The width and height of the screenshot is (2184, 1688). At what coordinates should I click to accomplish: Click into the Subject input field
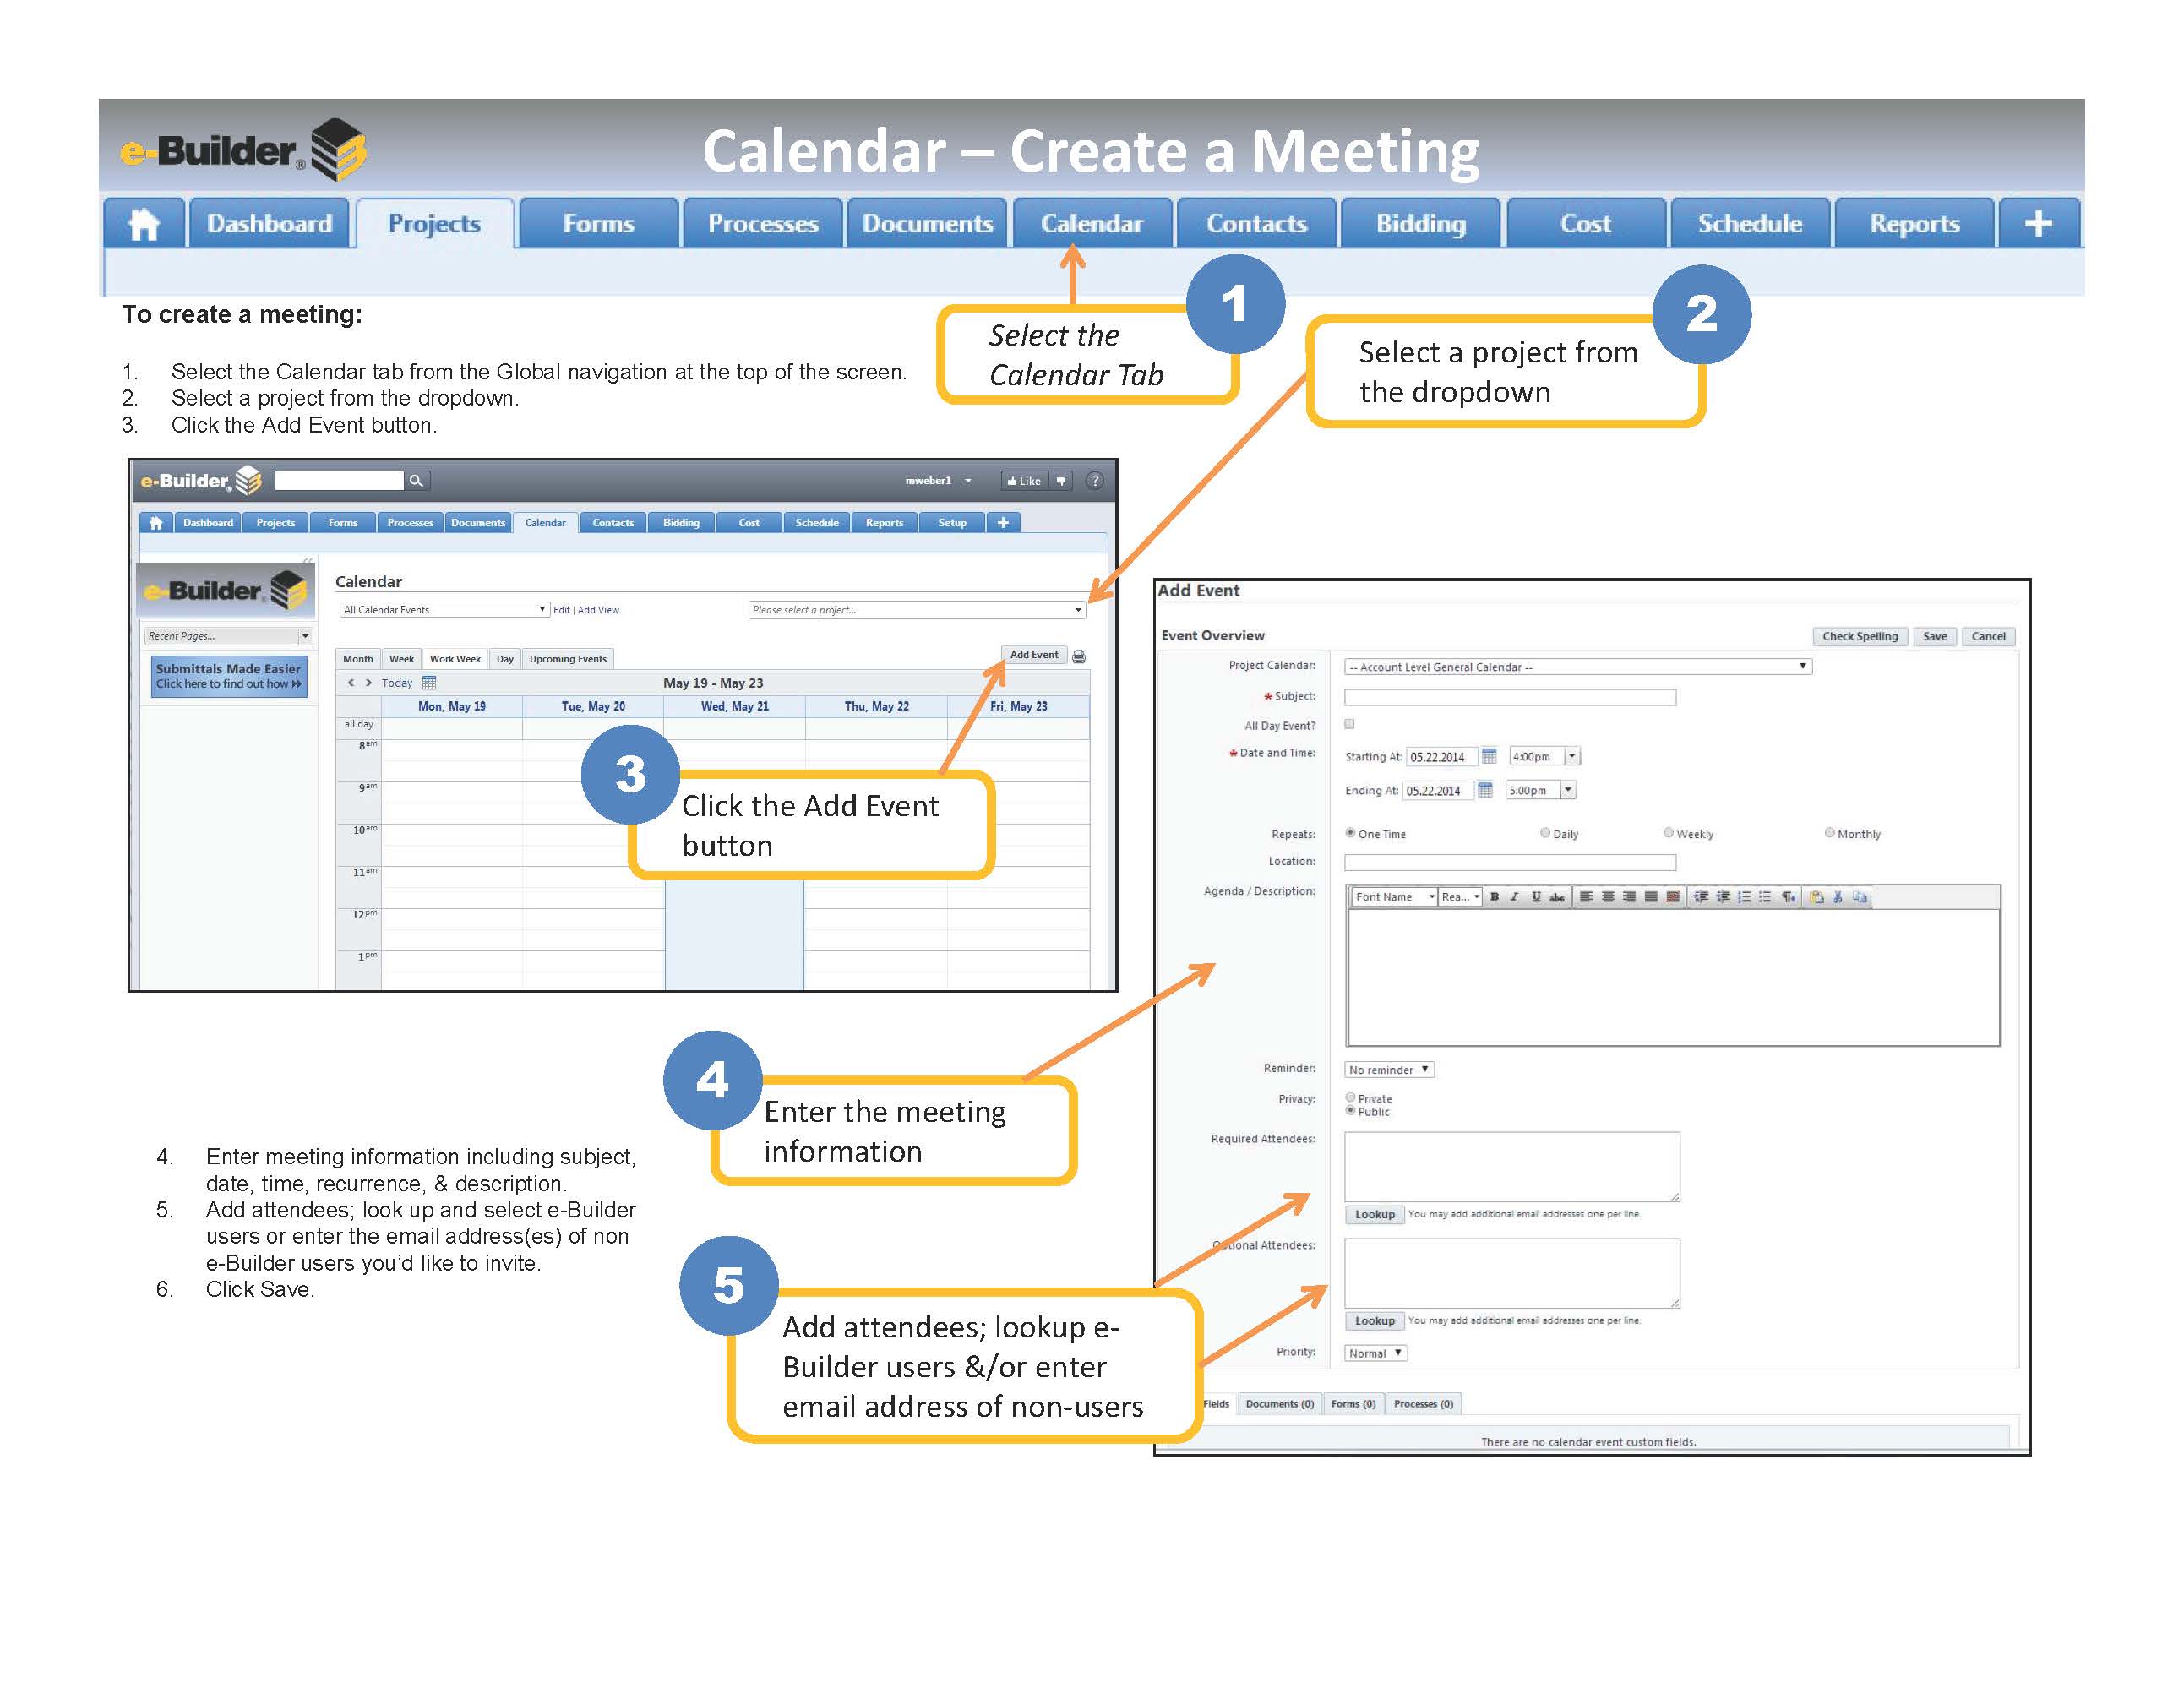point(1509,697)
